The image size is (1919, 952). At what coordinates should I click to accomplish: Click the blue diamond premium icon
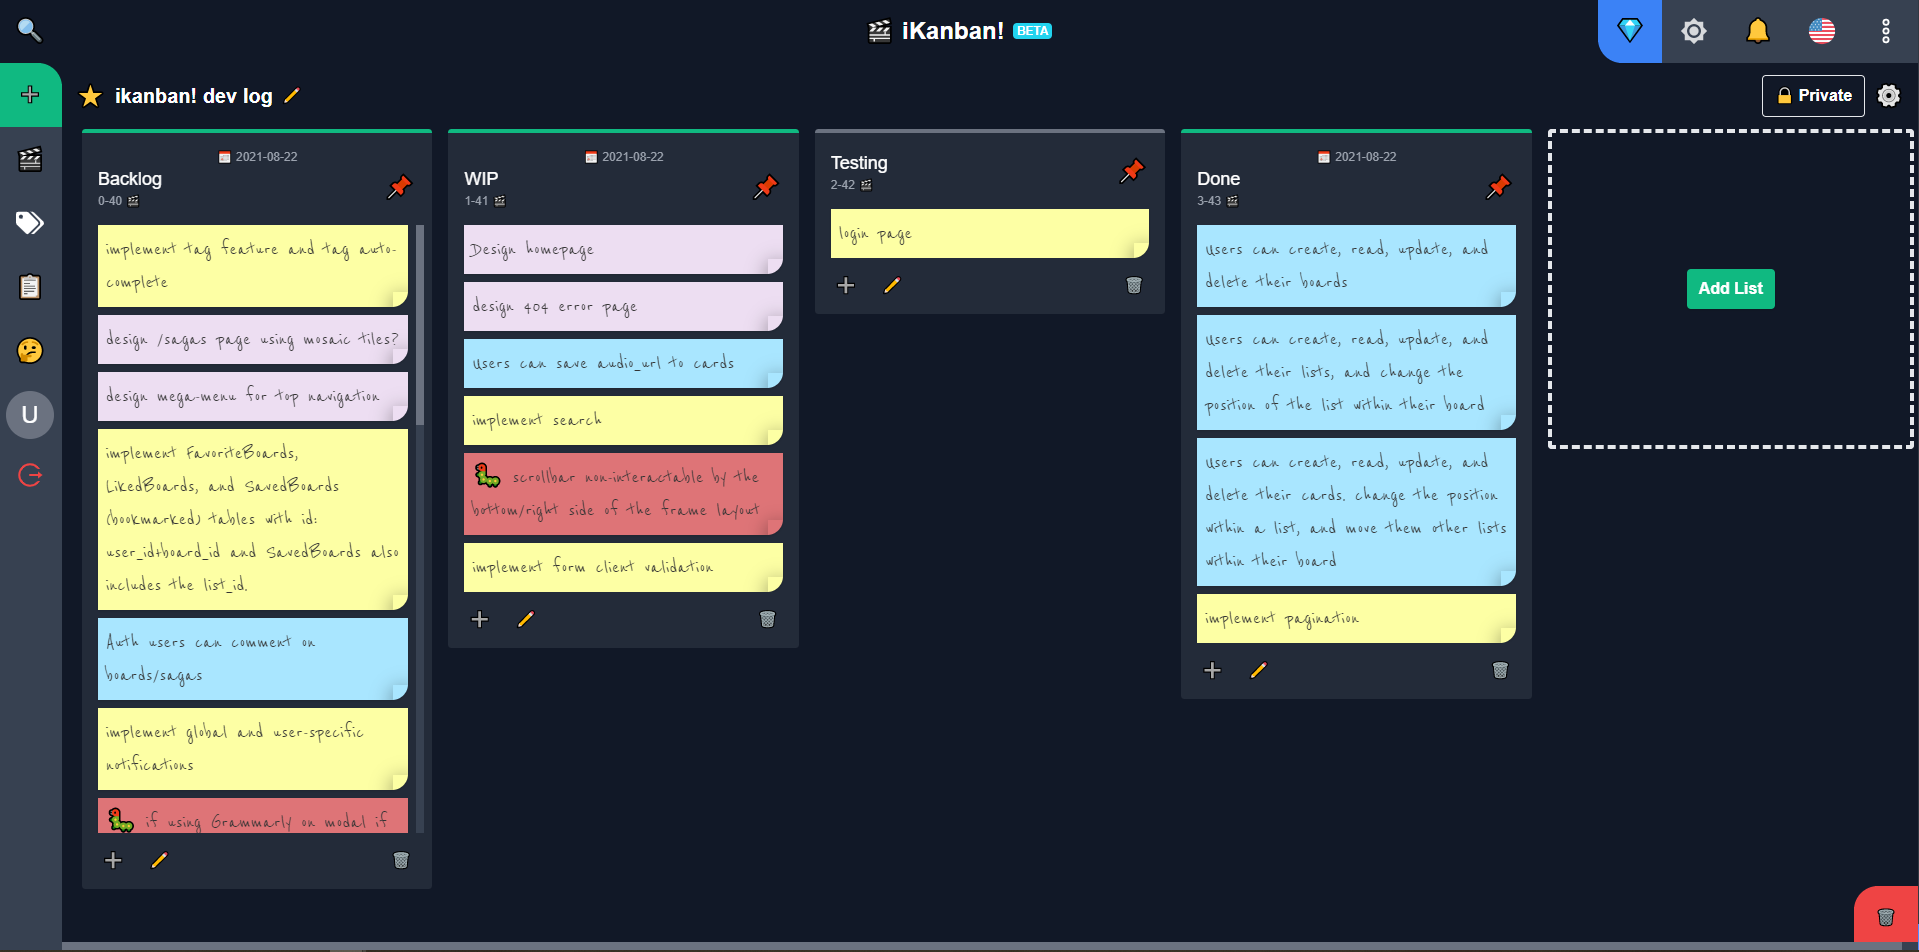(1630, 31)
